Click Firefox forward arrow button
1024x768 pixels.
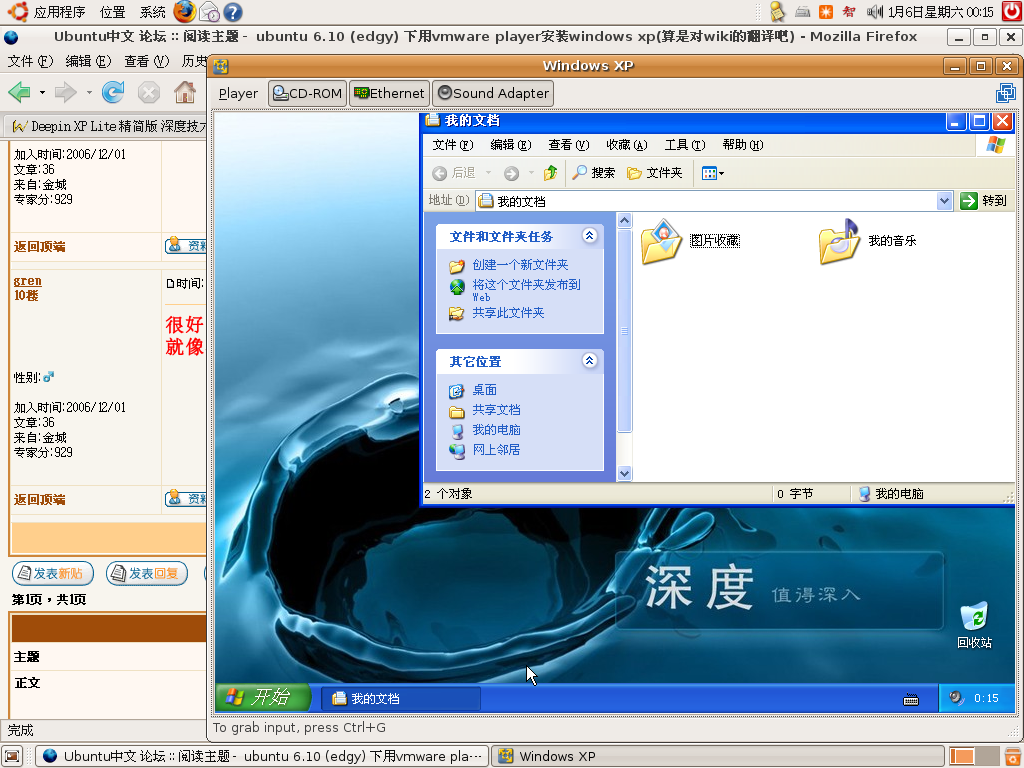click(x=65, y=92)
